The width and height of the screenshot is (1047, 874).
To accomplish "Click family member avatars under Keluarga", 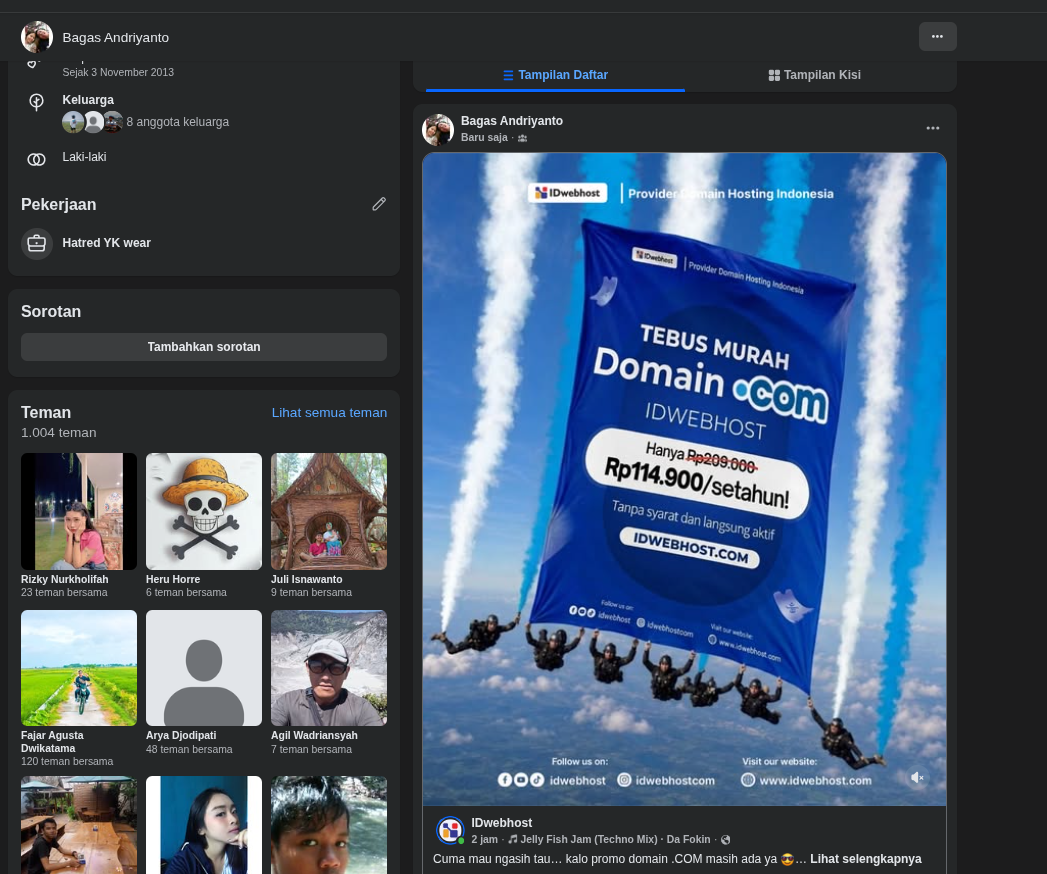I will point(93,122).
